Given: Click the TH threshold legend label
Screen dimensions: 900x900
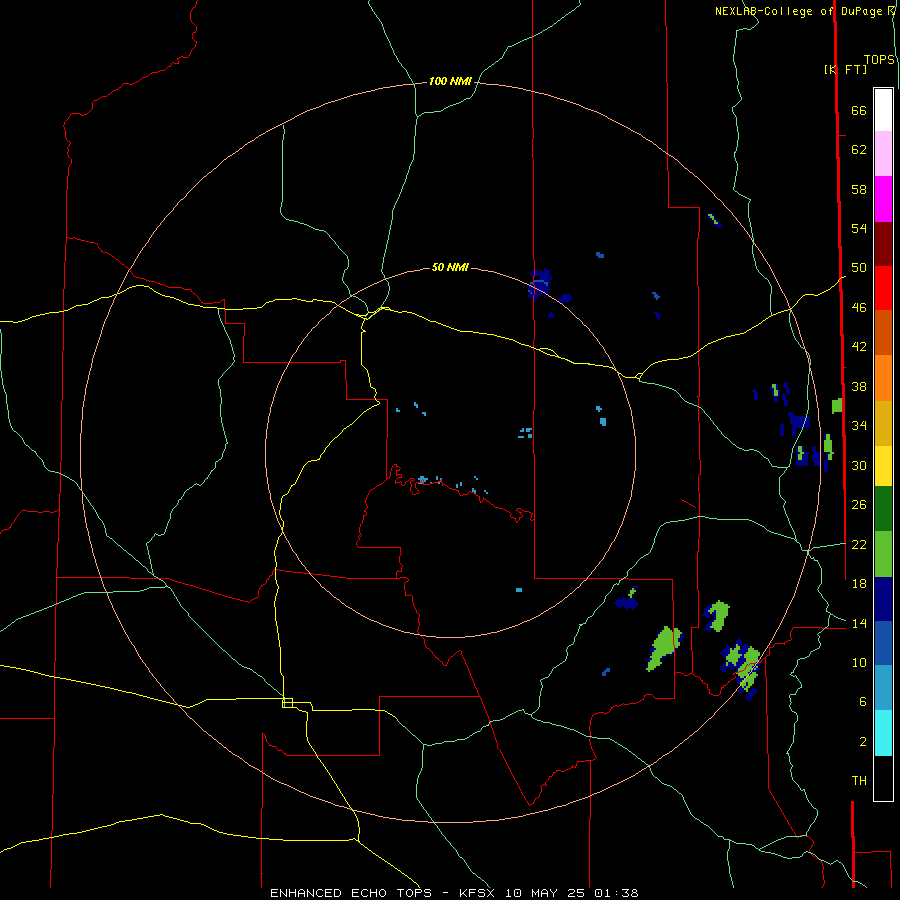Looking at the screenshot, I should [859, 780].
